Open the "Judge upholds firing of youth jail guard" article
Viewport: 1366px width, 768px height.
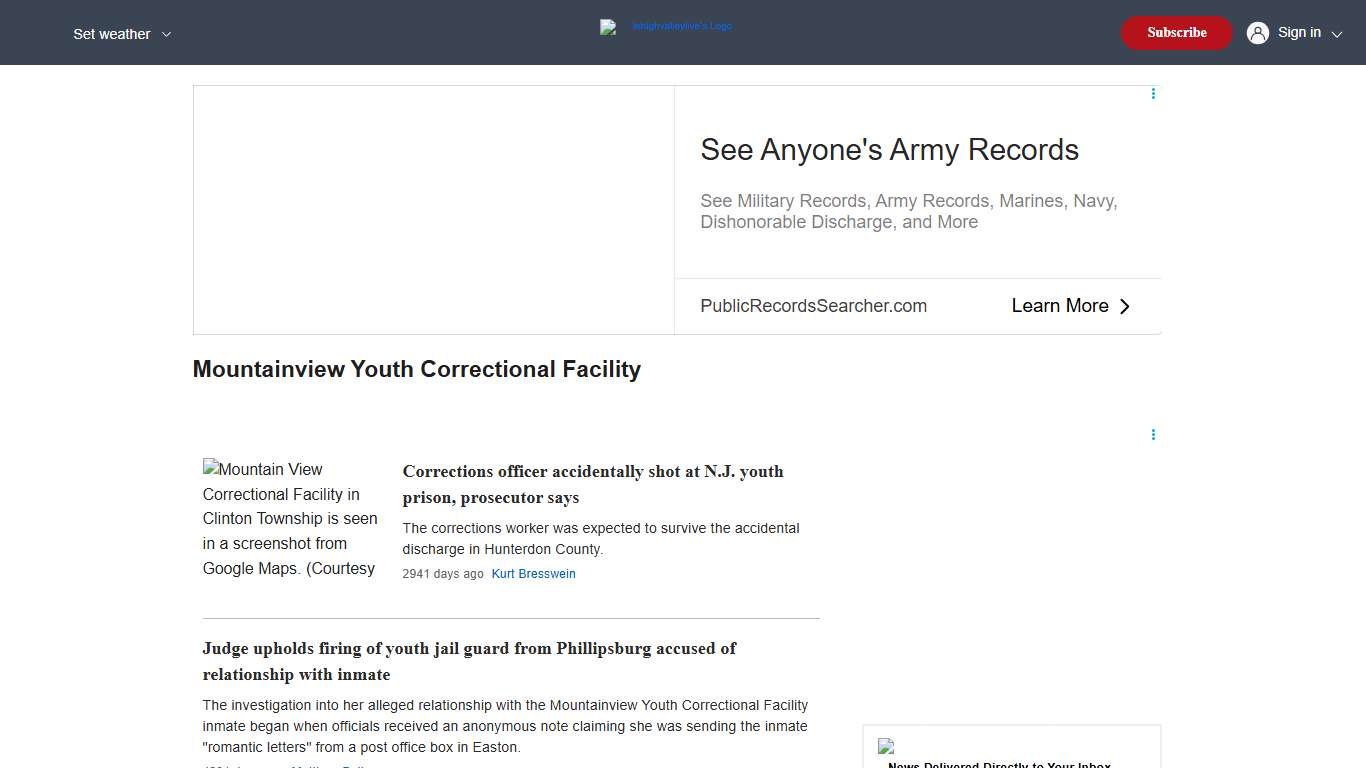pyautogui.click(x=469, y=661)
